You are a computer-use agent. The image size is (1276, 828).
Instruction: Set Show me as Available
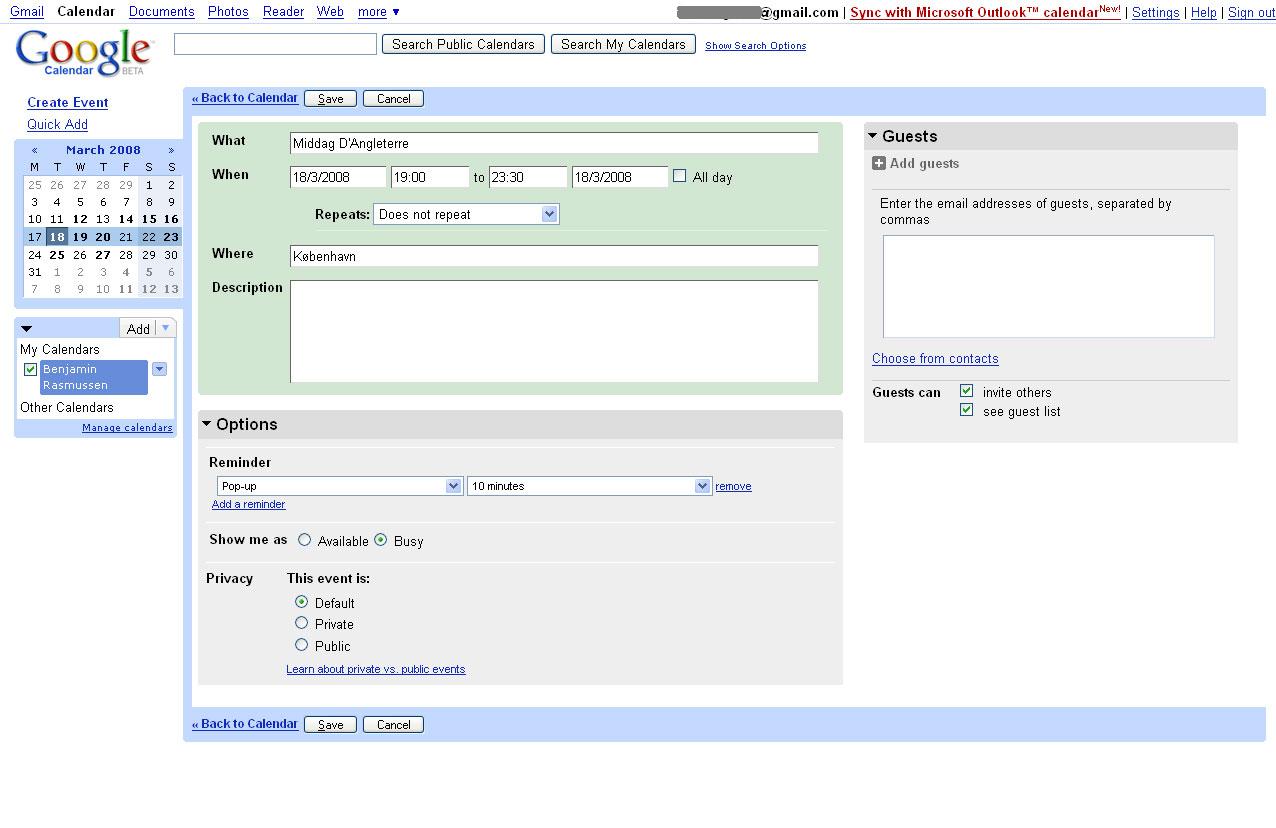304,540
